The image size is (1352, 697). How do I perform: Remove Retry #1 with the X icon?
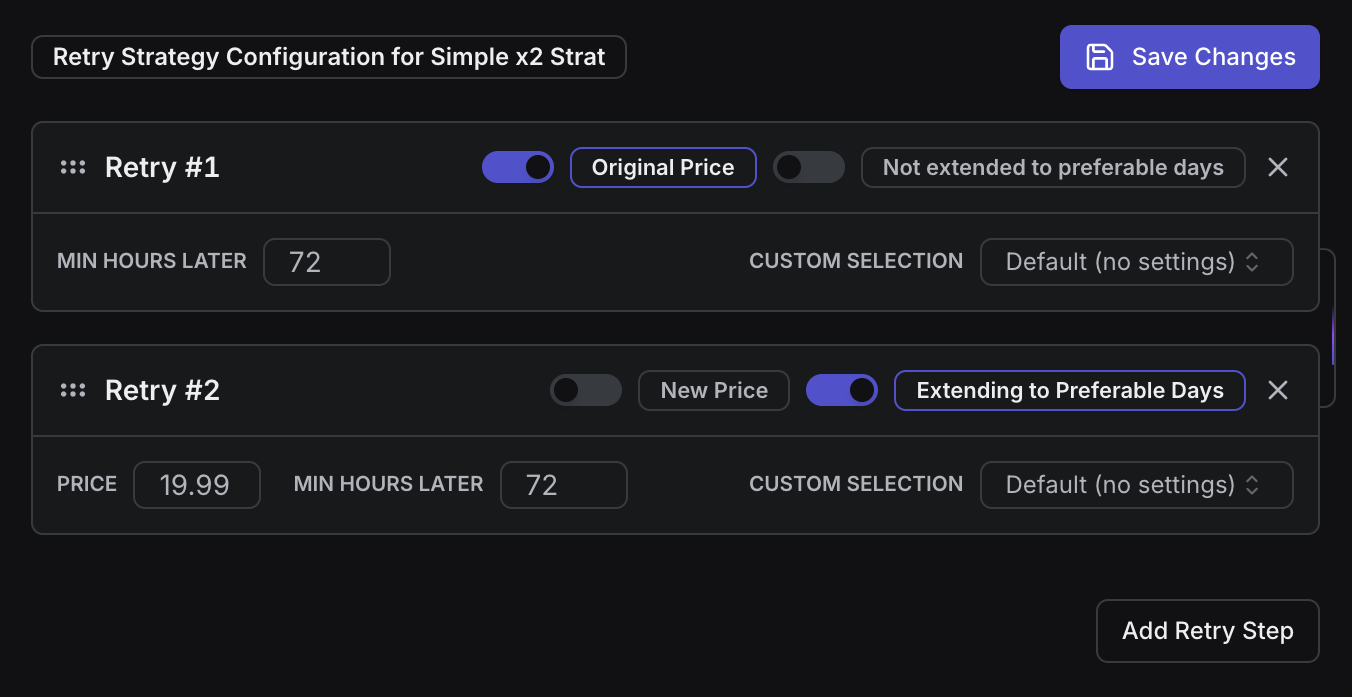click(x=1277, y=167)
